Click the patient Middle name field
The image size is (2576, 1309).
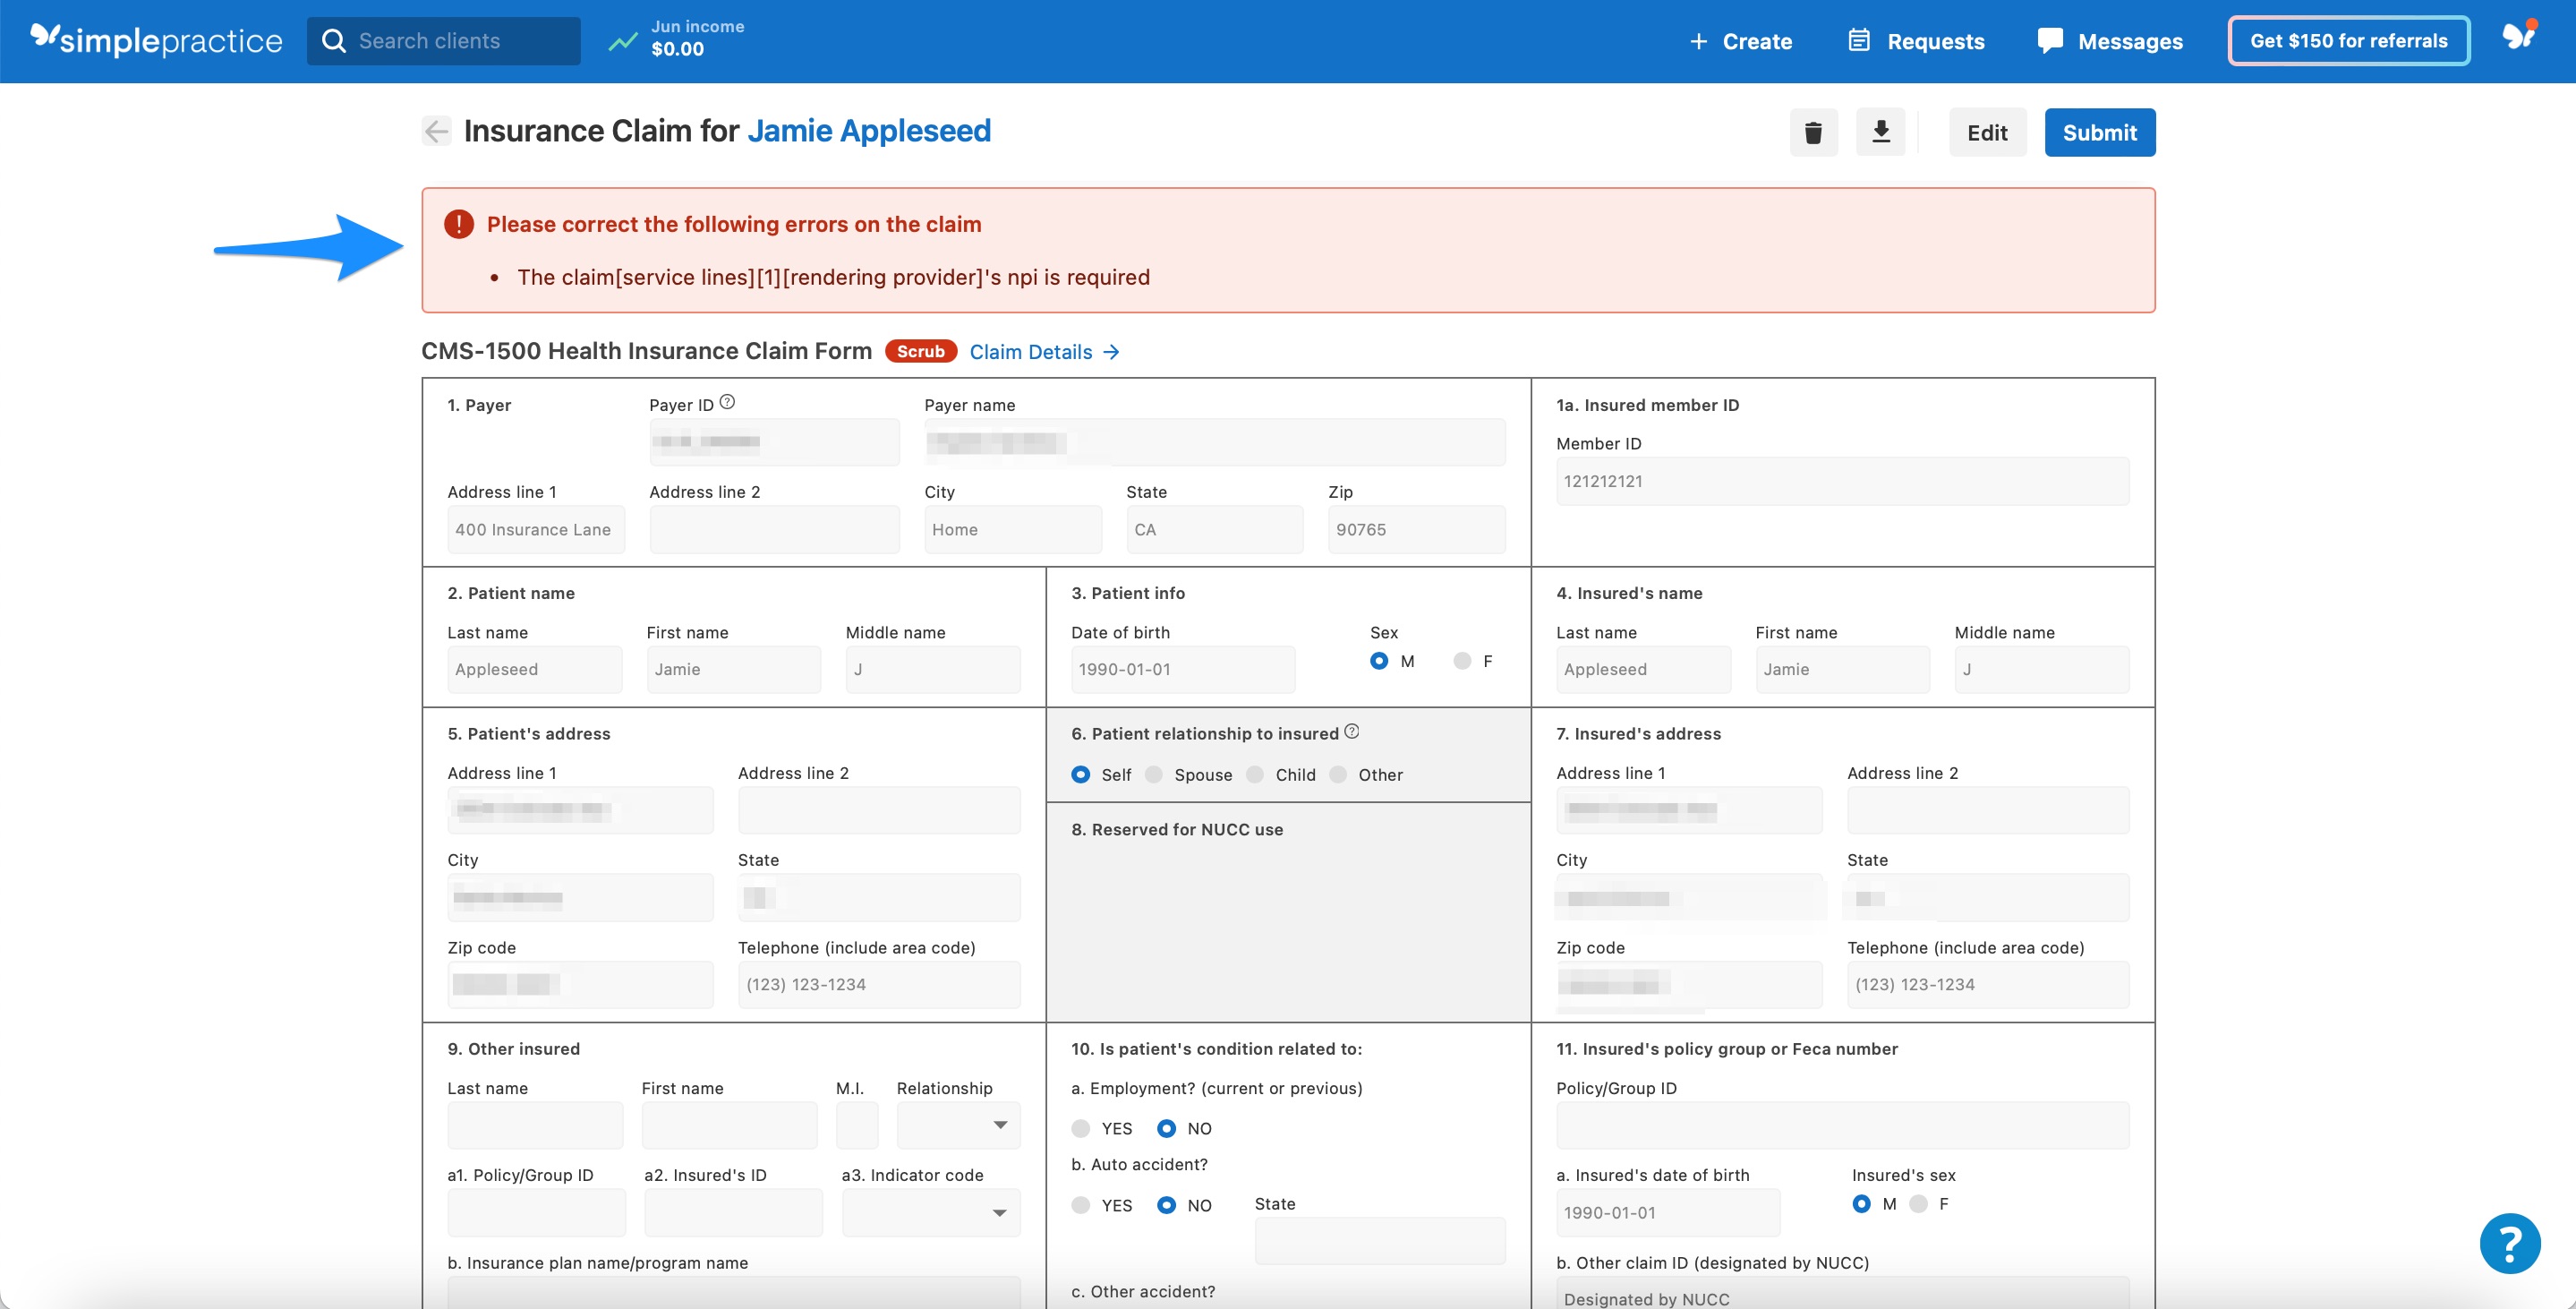click(x=932, y=669)
